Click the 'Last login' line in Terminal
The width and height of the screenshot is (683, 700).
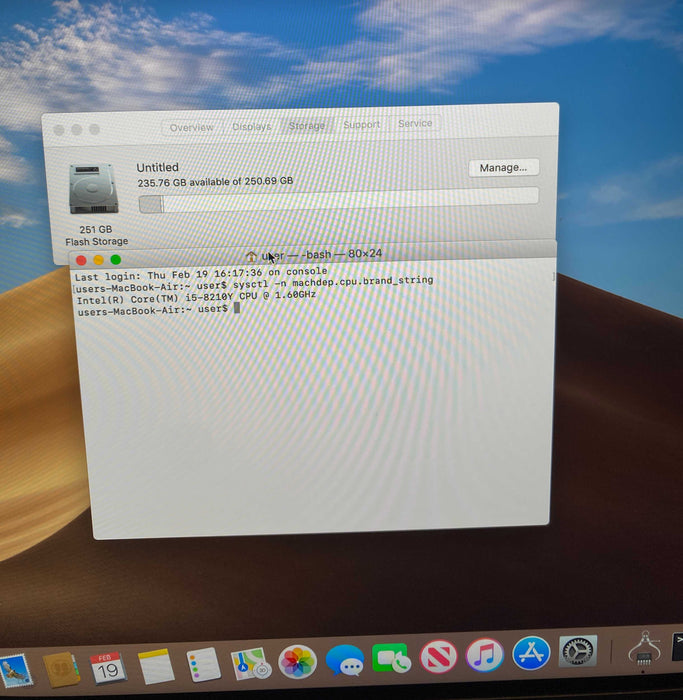(201, 274)
